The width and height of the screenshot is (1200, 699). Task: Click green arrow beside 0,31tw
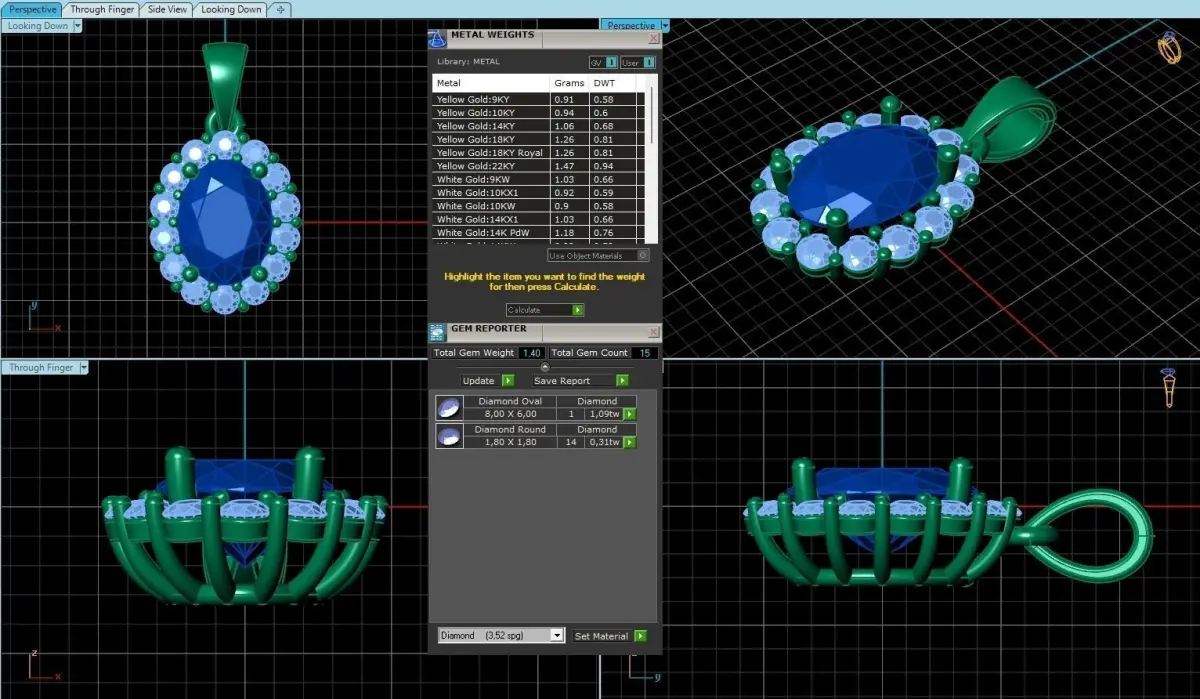click(630, 442)
